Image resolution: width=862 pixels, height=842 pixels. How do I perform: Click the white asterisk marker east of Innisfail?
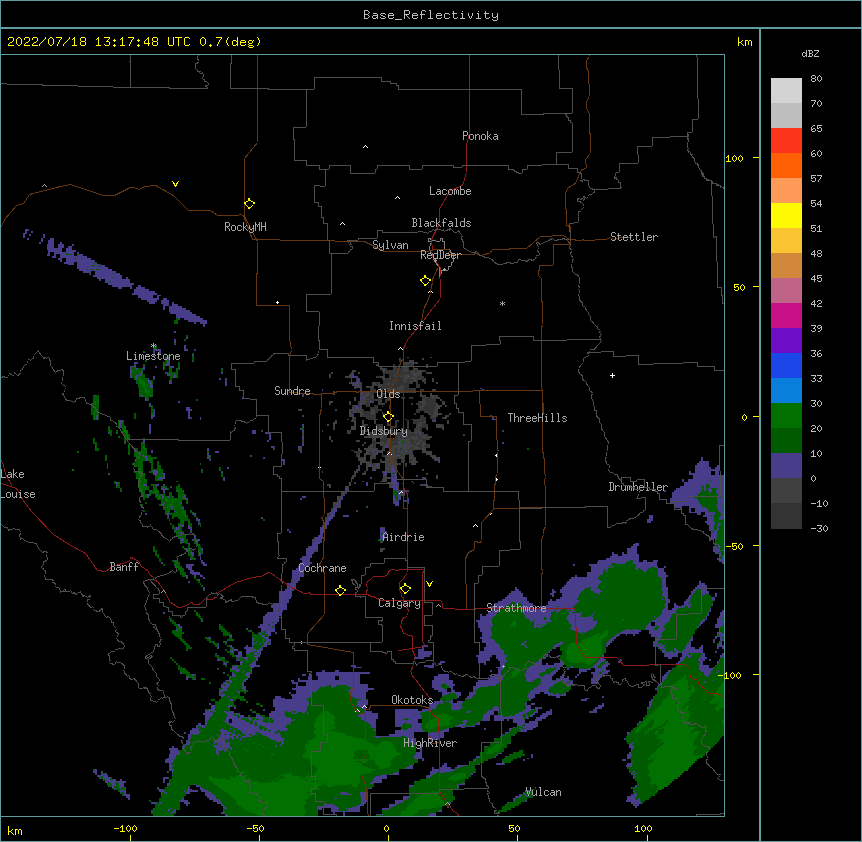point(502,303)
